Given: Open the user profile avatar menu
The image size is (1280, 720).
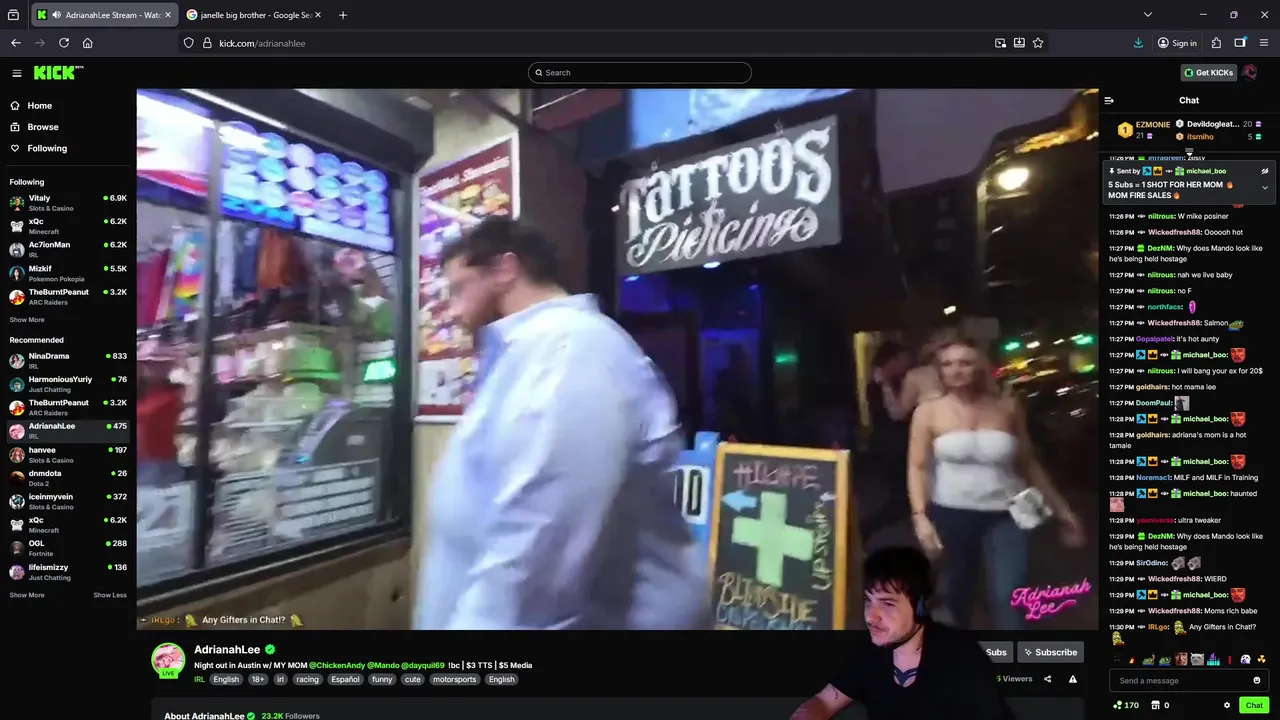Looking at the screenshot, I should pos(1250,73).
